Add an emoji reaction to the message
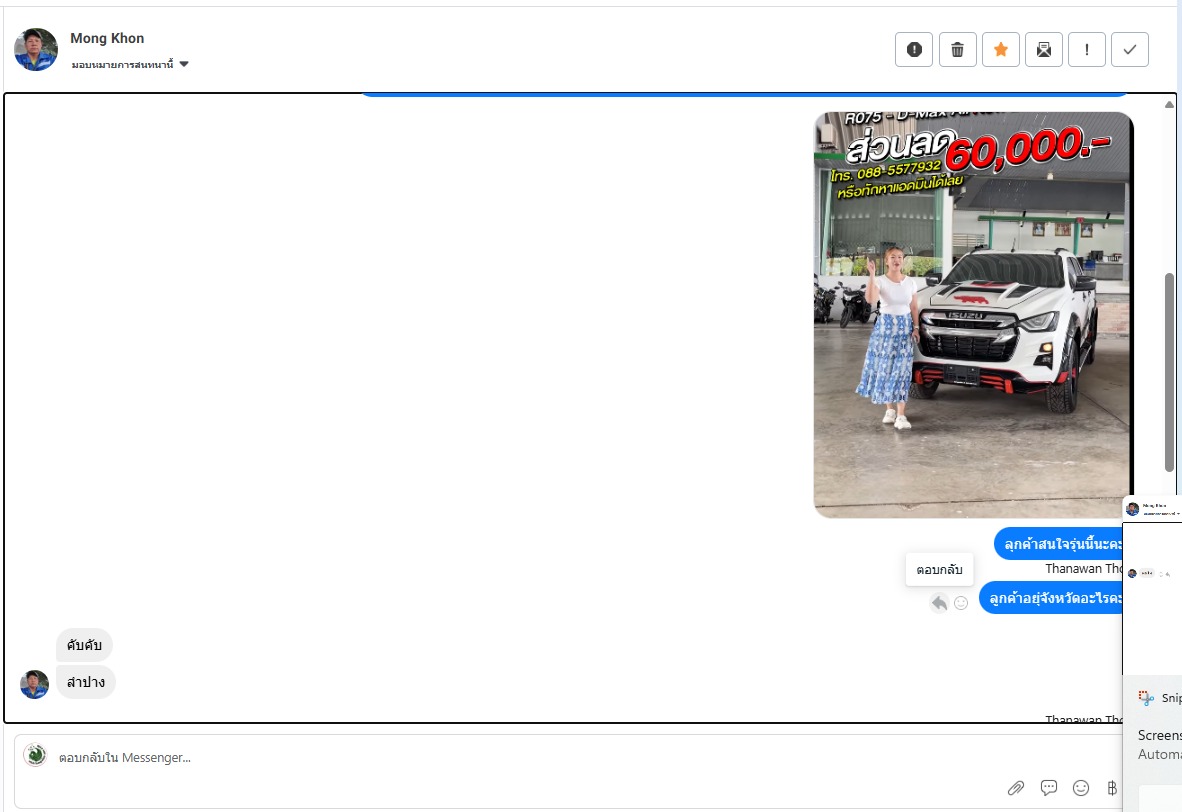1182x812 pixels. coord(961,603)
